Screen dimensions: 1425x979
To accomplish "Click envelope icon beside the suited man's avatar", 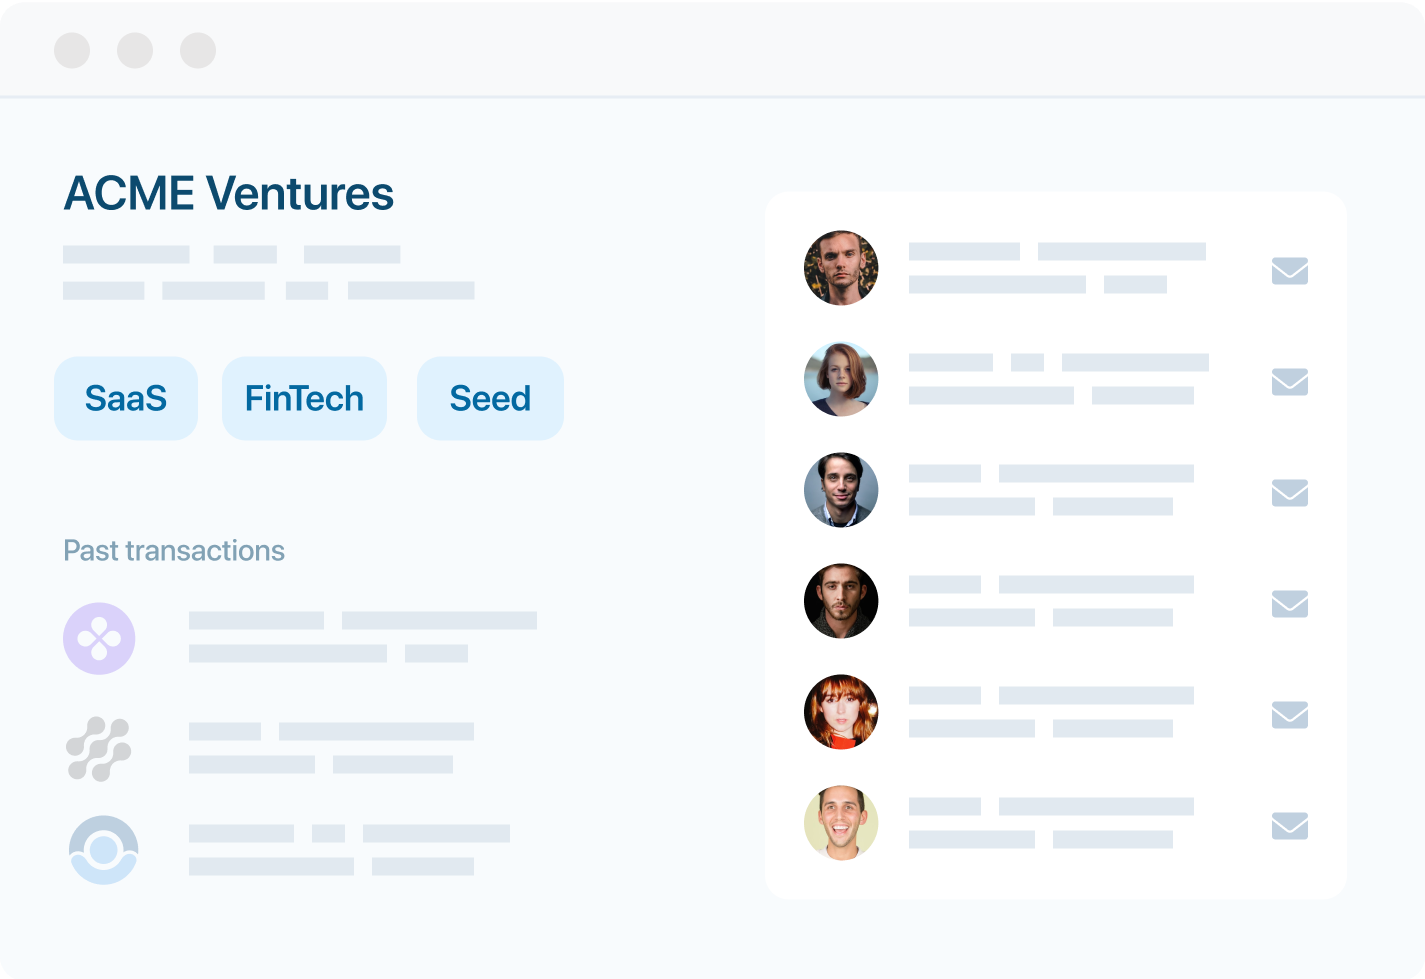I will [1289, 493].
